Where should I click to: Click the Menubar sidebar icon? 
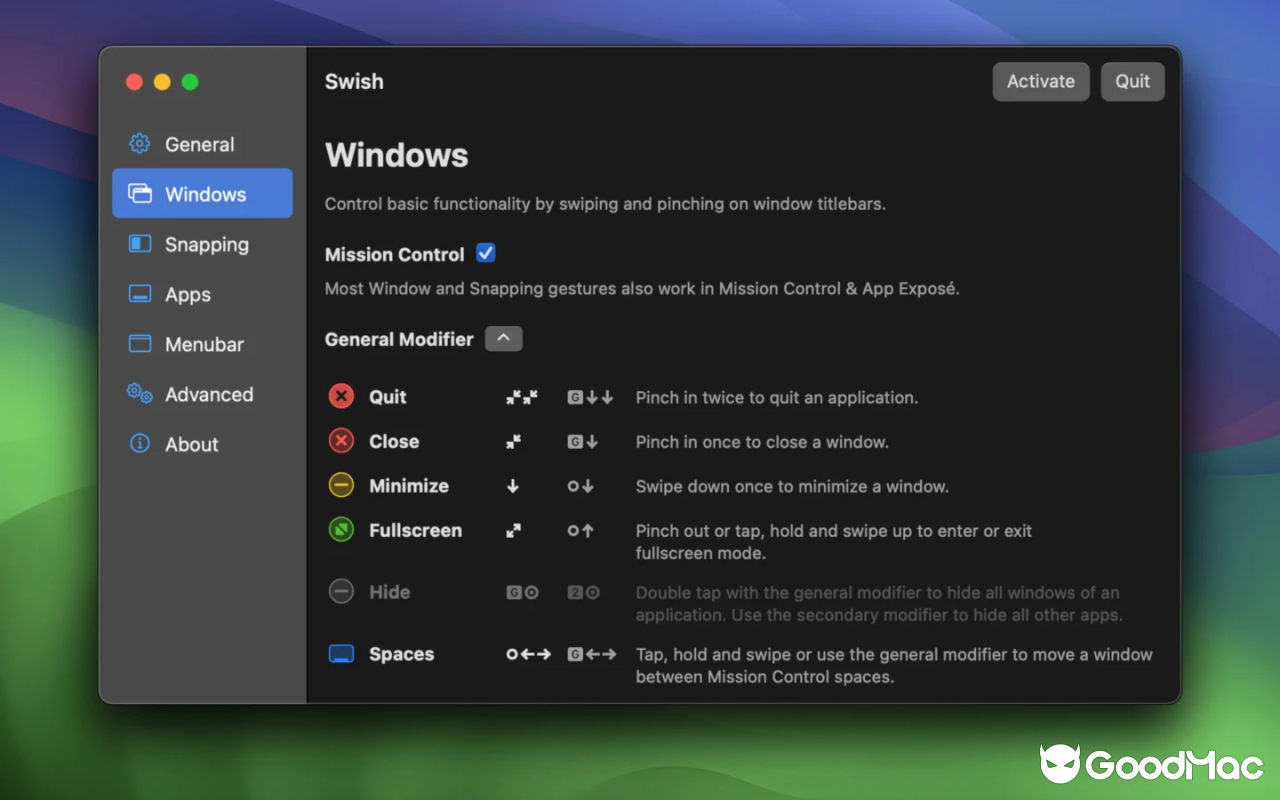click(138, 343)
